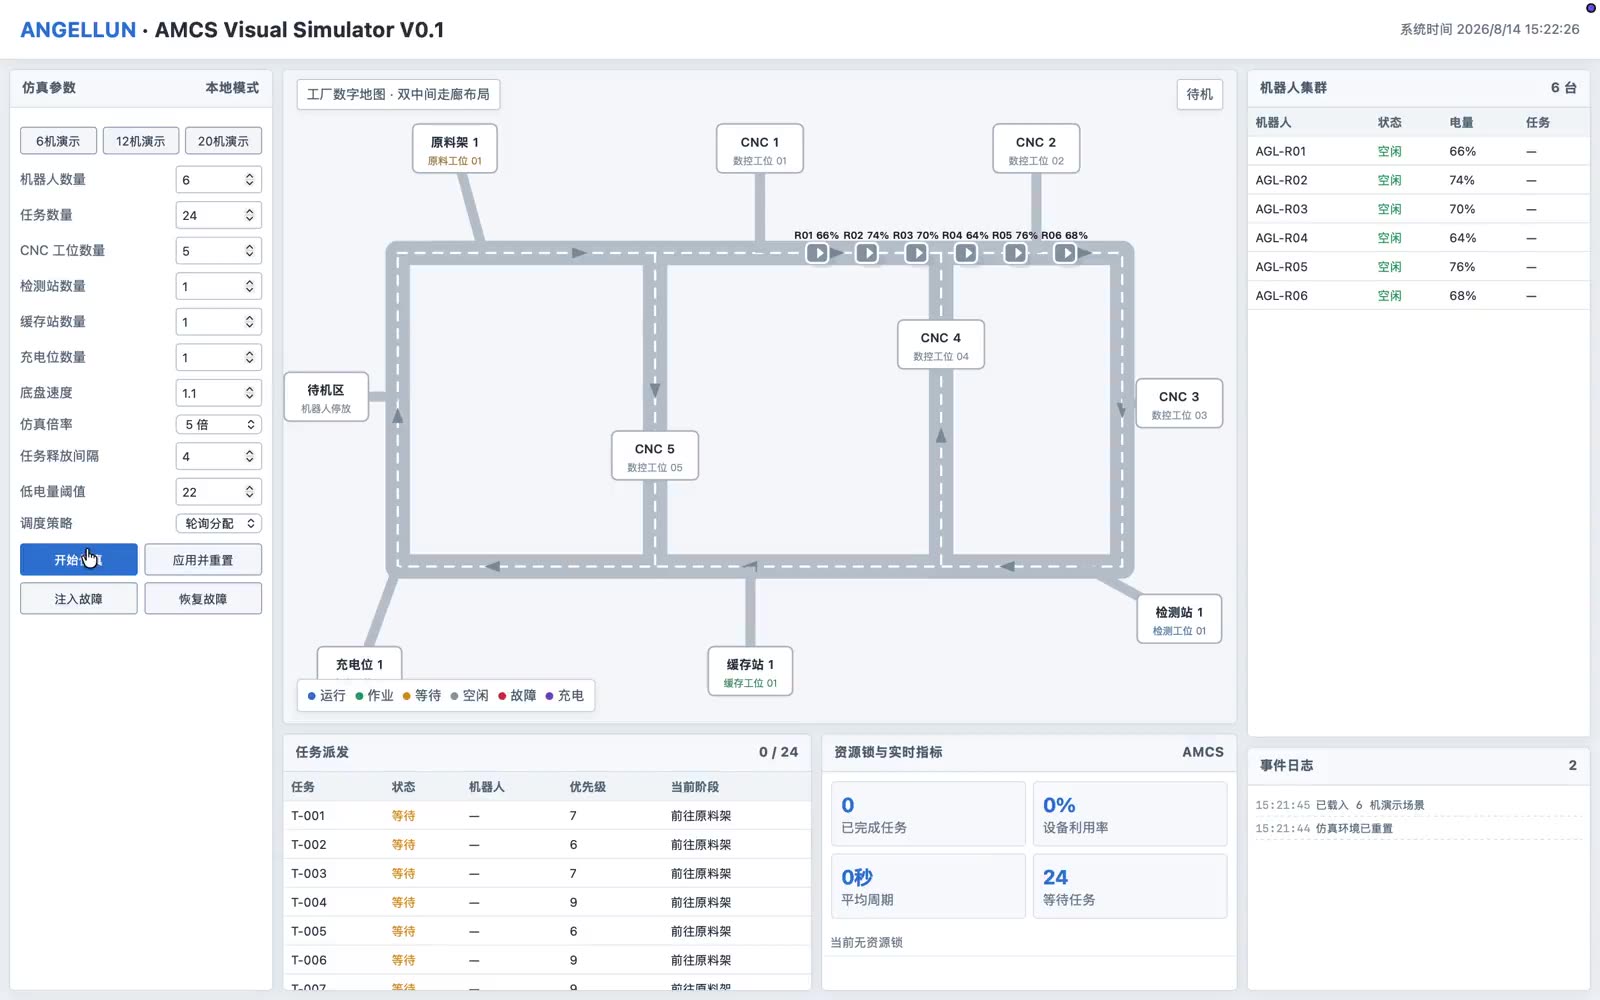Open the 调度策略 轮询分配 dropdown

(219, 523)
